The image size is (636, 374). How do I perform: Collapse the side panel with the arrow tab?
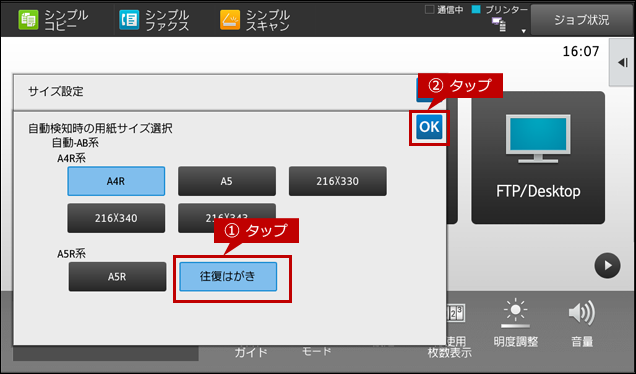coord(623,62)
